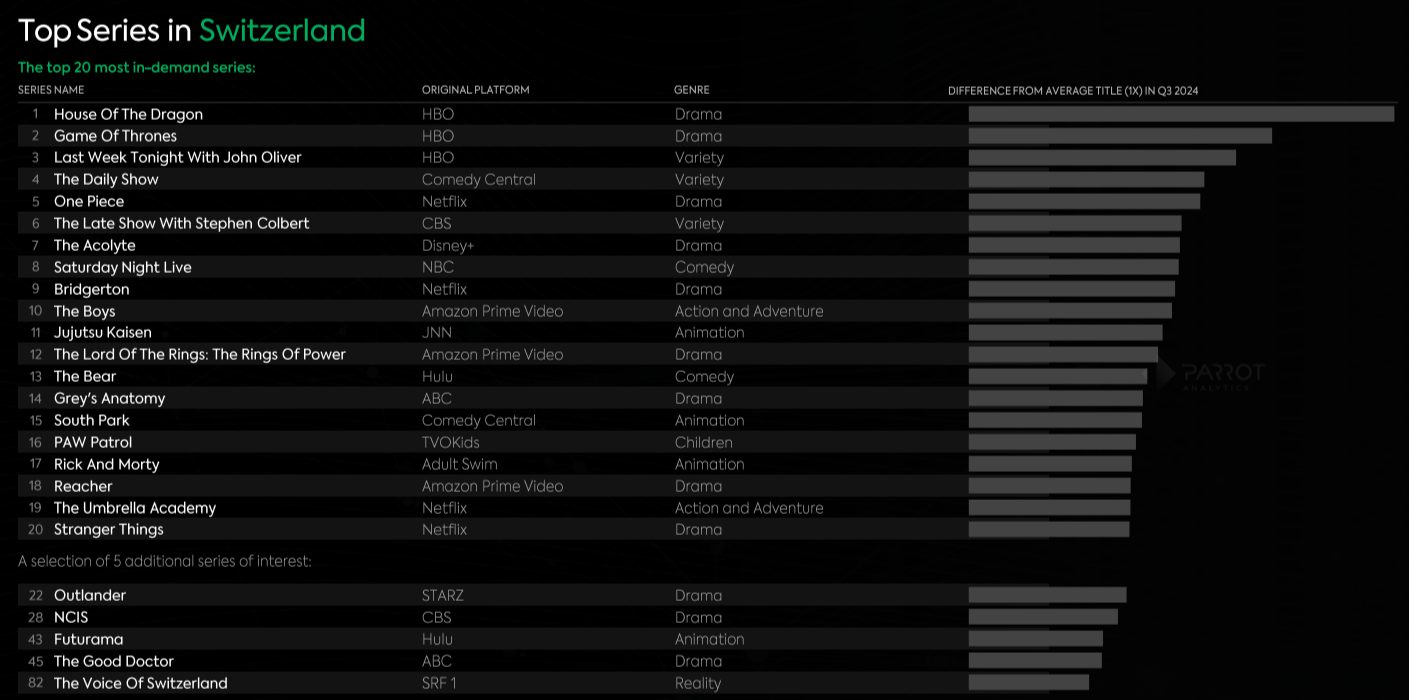The width and height of the screenshot is (1409, 700).
Task: Click the series name The Daily Show
Action: (x=106, y=179)
